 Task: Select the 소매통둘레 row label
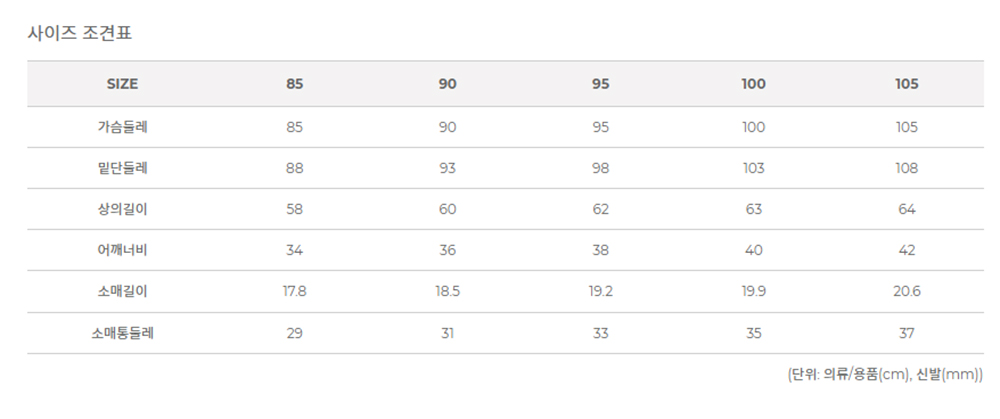[x=122, y=333]
